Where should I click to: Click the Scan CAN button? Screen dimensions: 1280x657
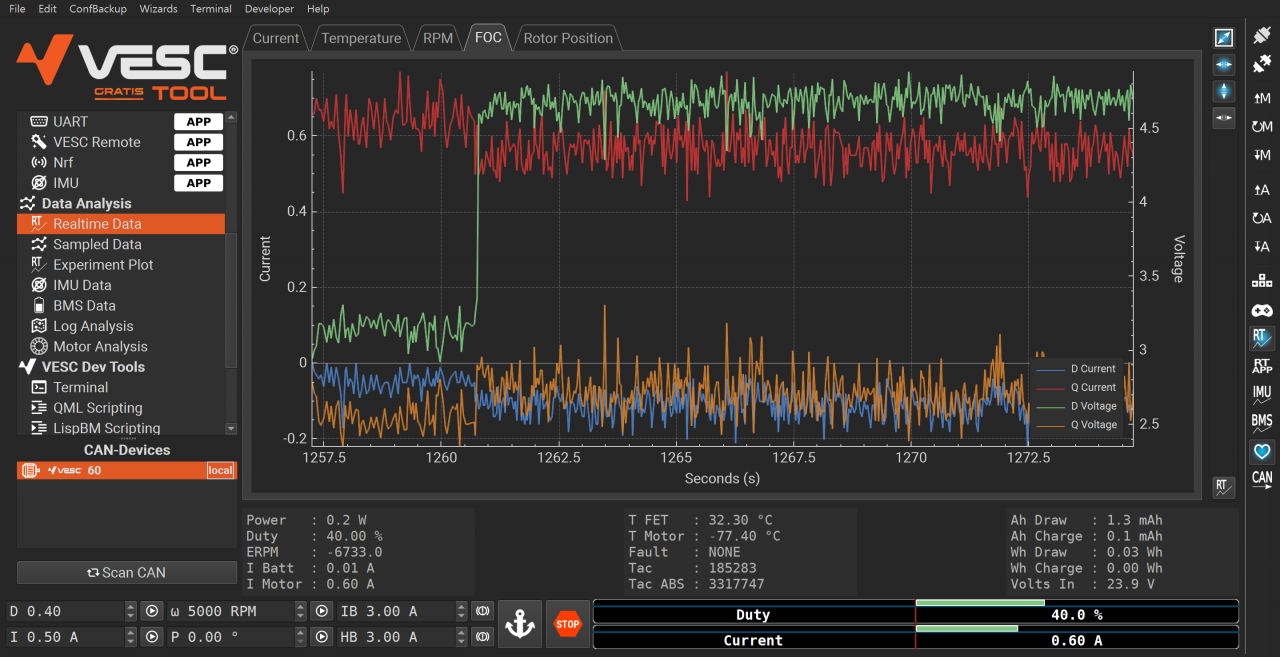[127, 573]
